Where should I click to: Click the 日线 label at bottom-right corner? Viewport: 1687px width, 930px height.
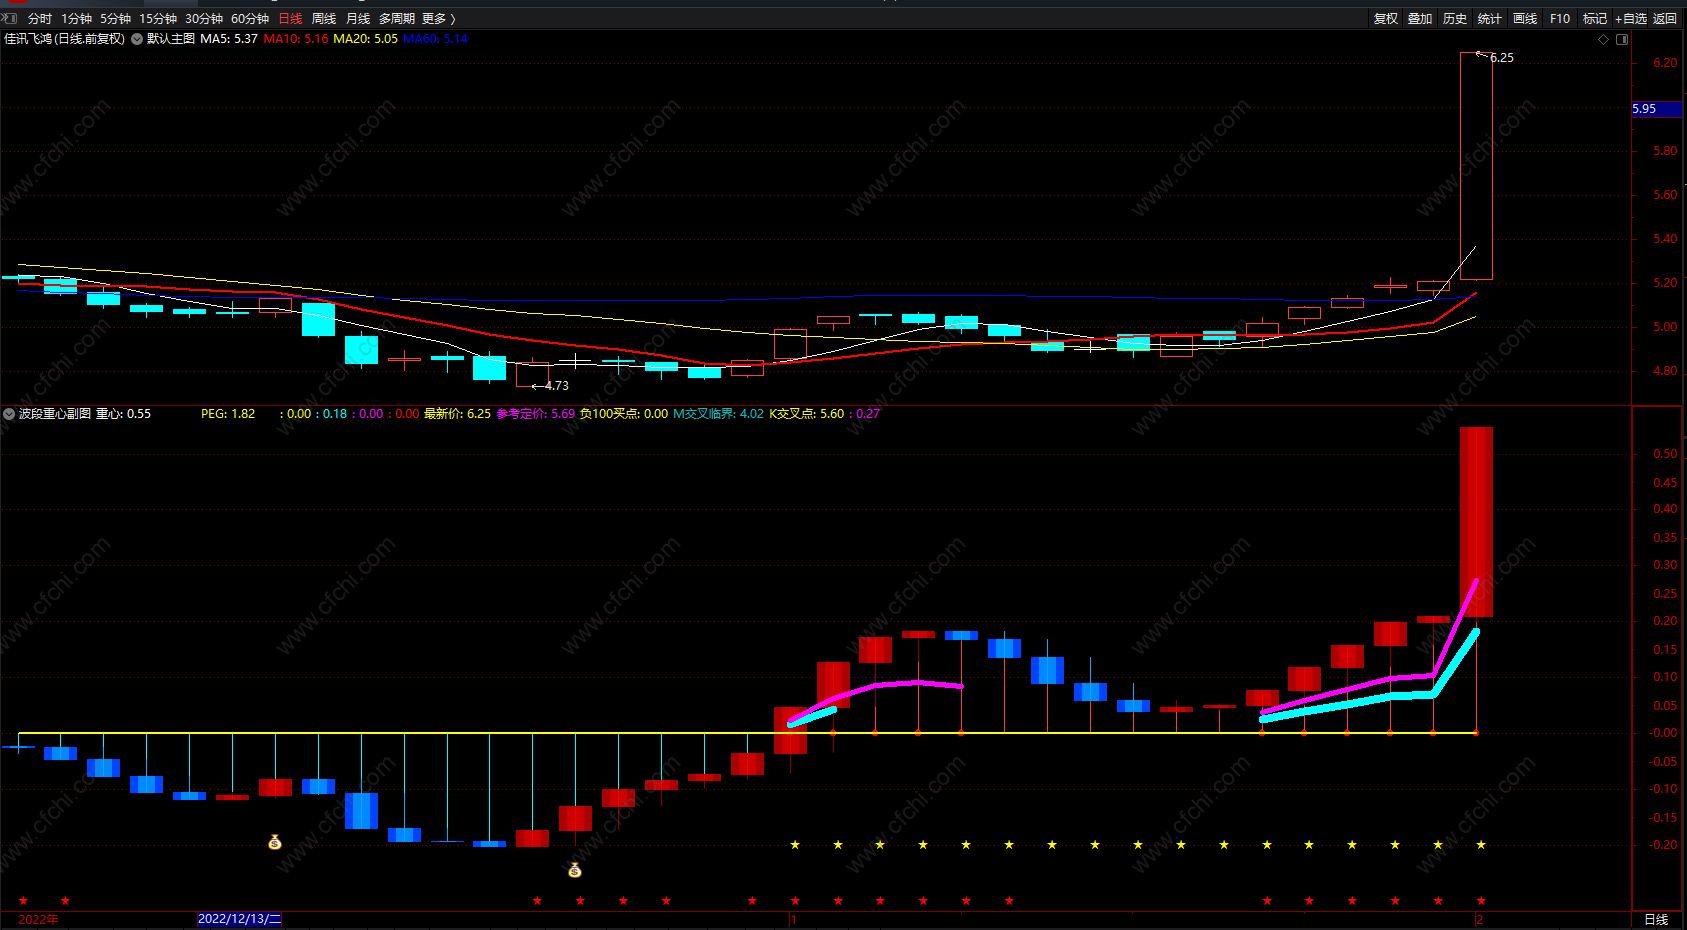pyautogui.click(x=1656, y=920)
